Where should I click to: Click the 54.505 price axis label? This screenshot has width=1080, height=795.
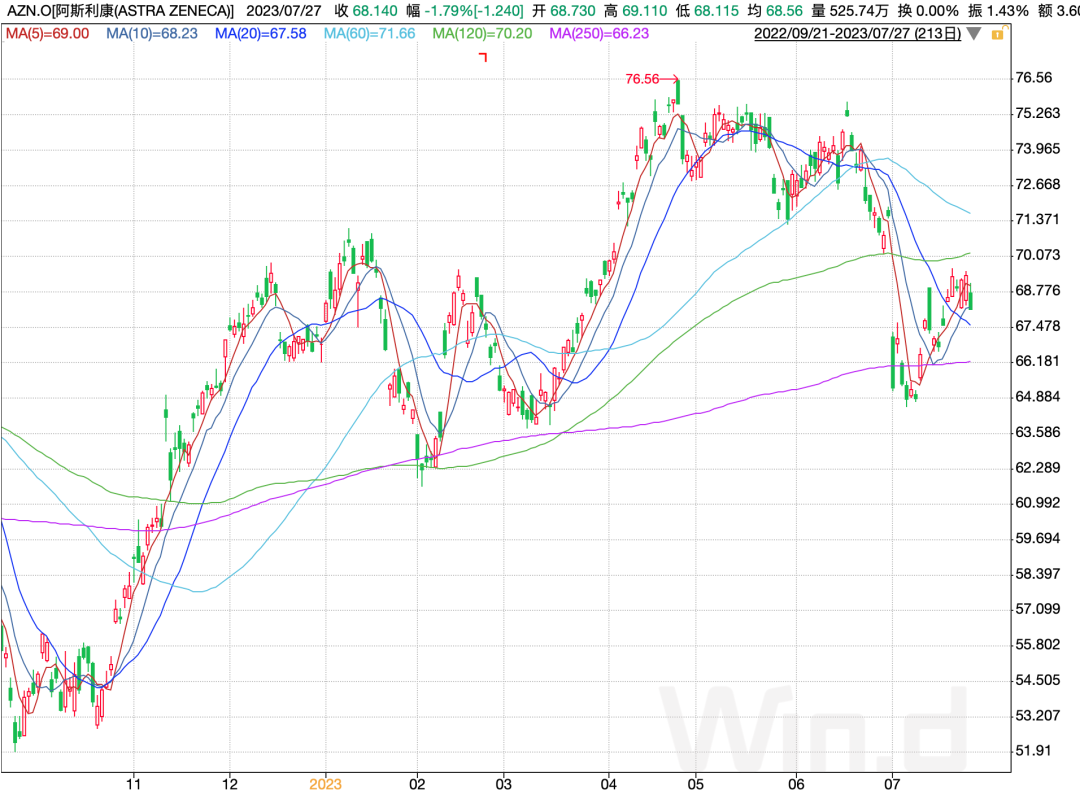(1038, 681)
